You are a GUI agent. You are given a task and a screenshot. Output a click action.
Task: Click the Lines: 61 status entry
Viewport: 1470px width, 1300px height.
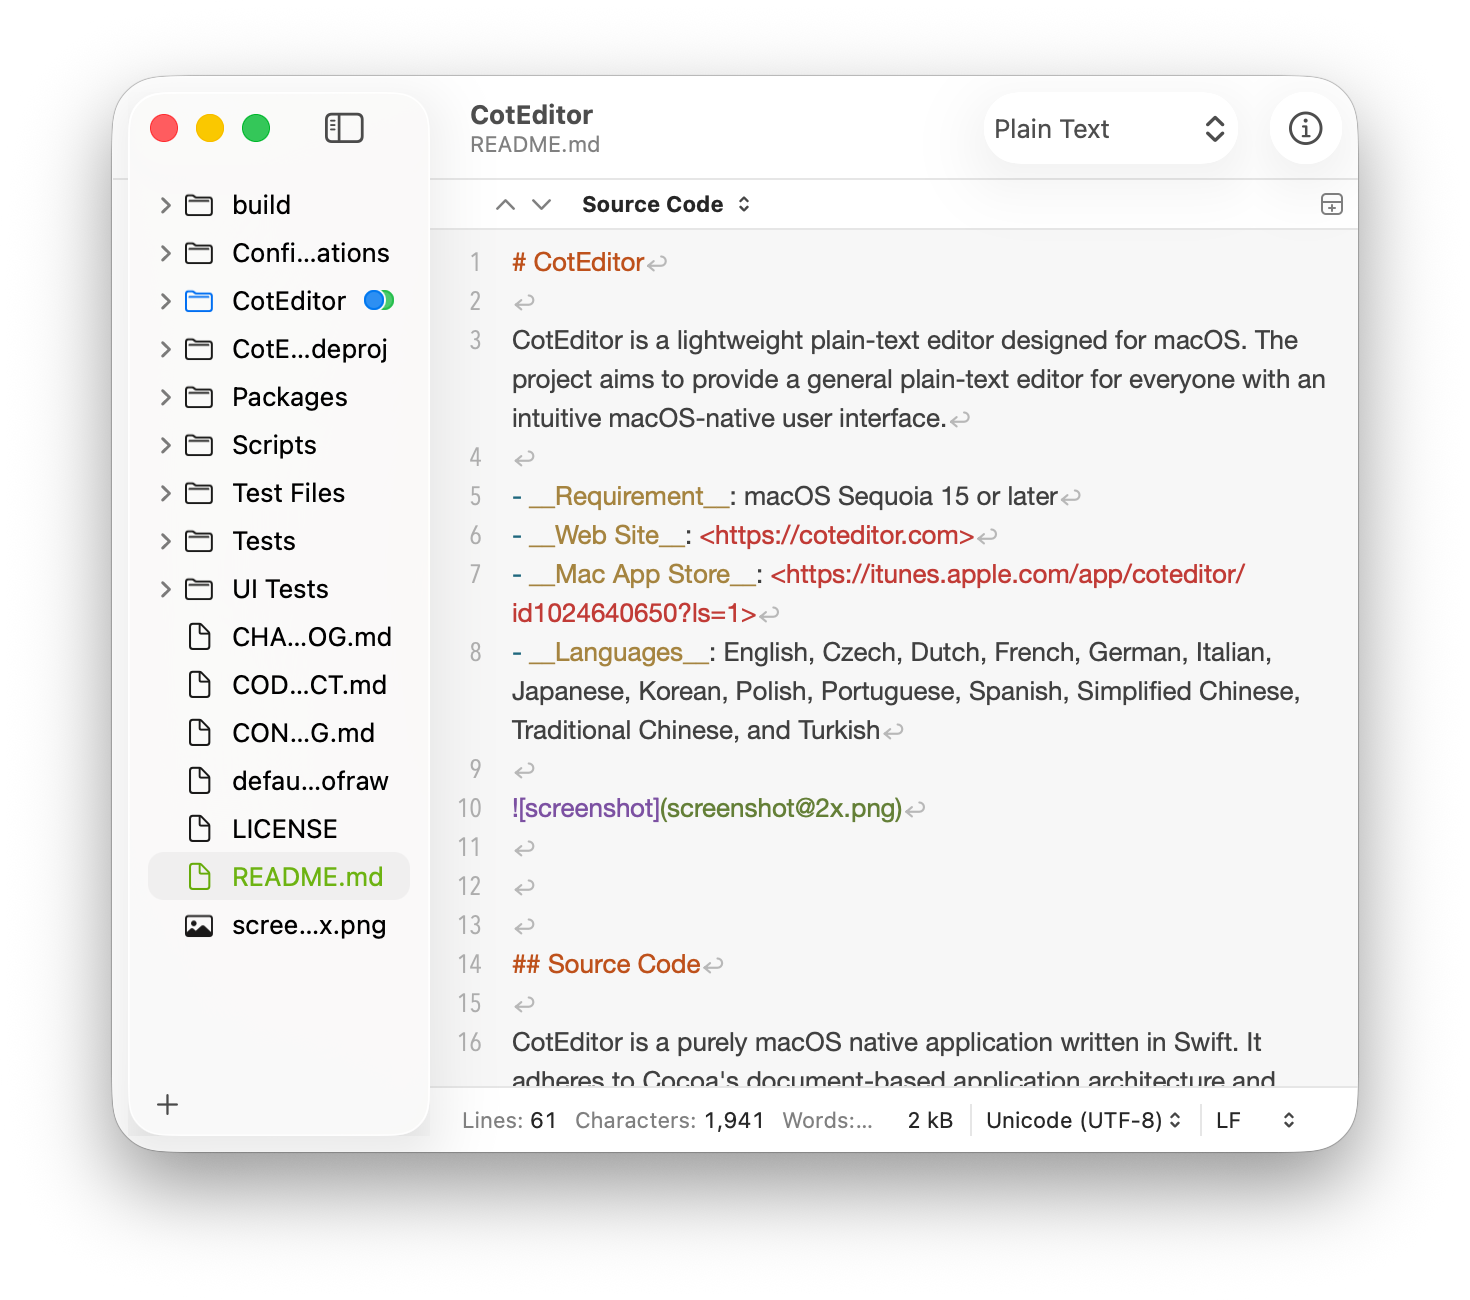[x=509, y=1120]
